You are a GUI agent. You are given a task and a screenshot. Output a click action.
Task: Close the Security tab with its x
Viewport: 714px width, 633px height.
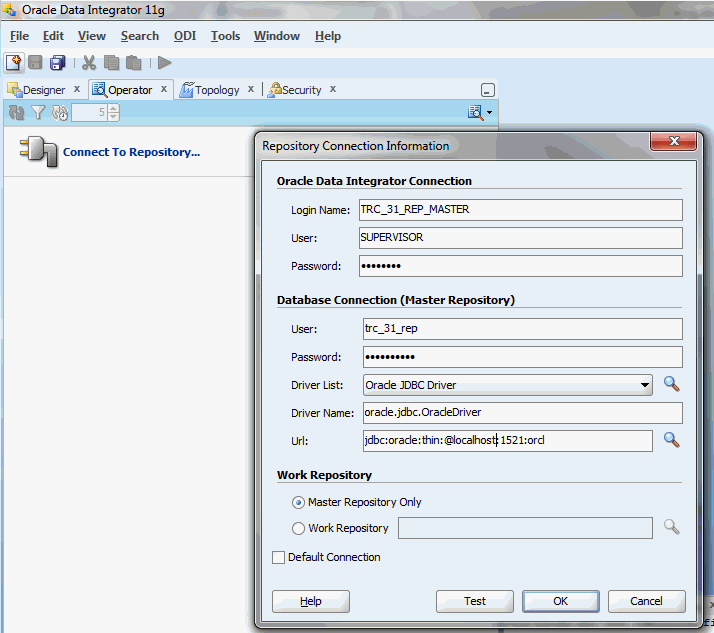point(333,89)
